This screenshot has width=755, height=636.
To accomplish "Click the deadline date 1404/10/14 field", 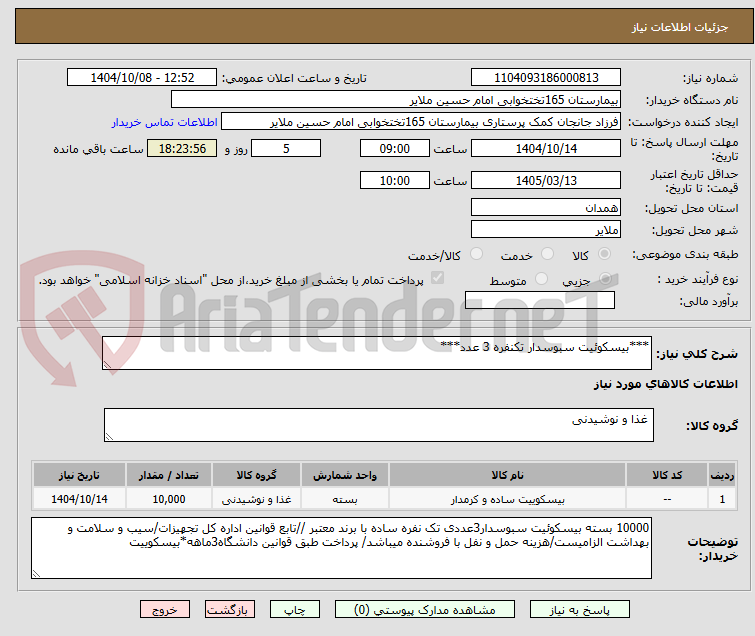I will [546, 148].
